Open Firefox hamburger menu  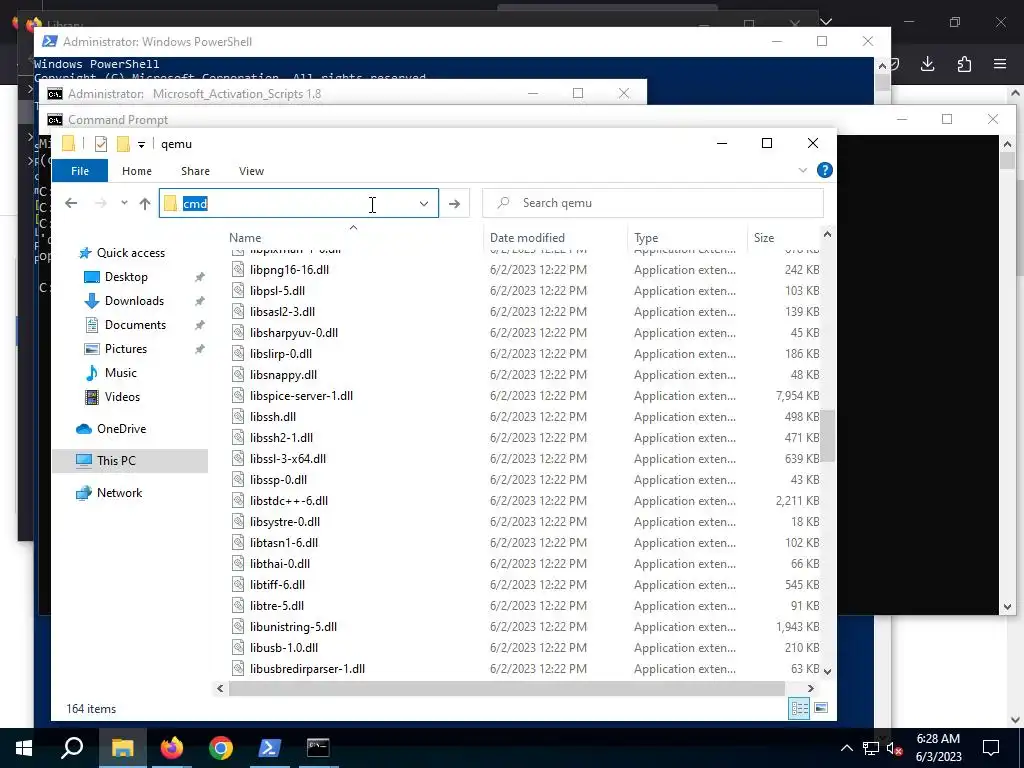(1000, 64)
